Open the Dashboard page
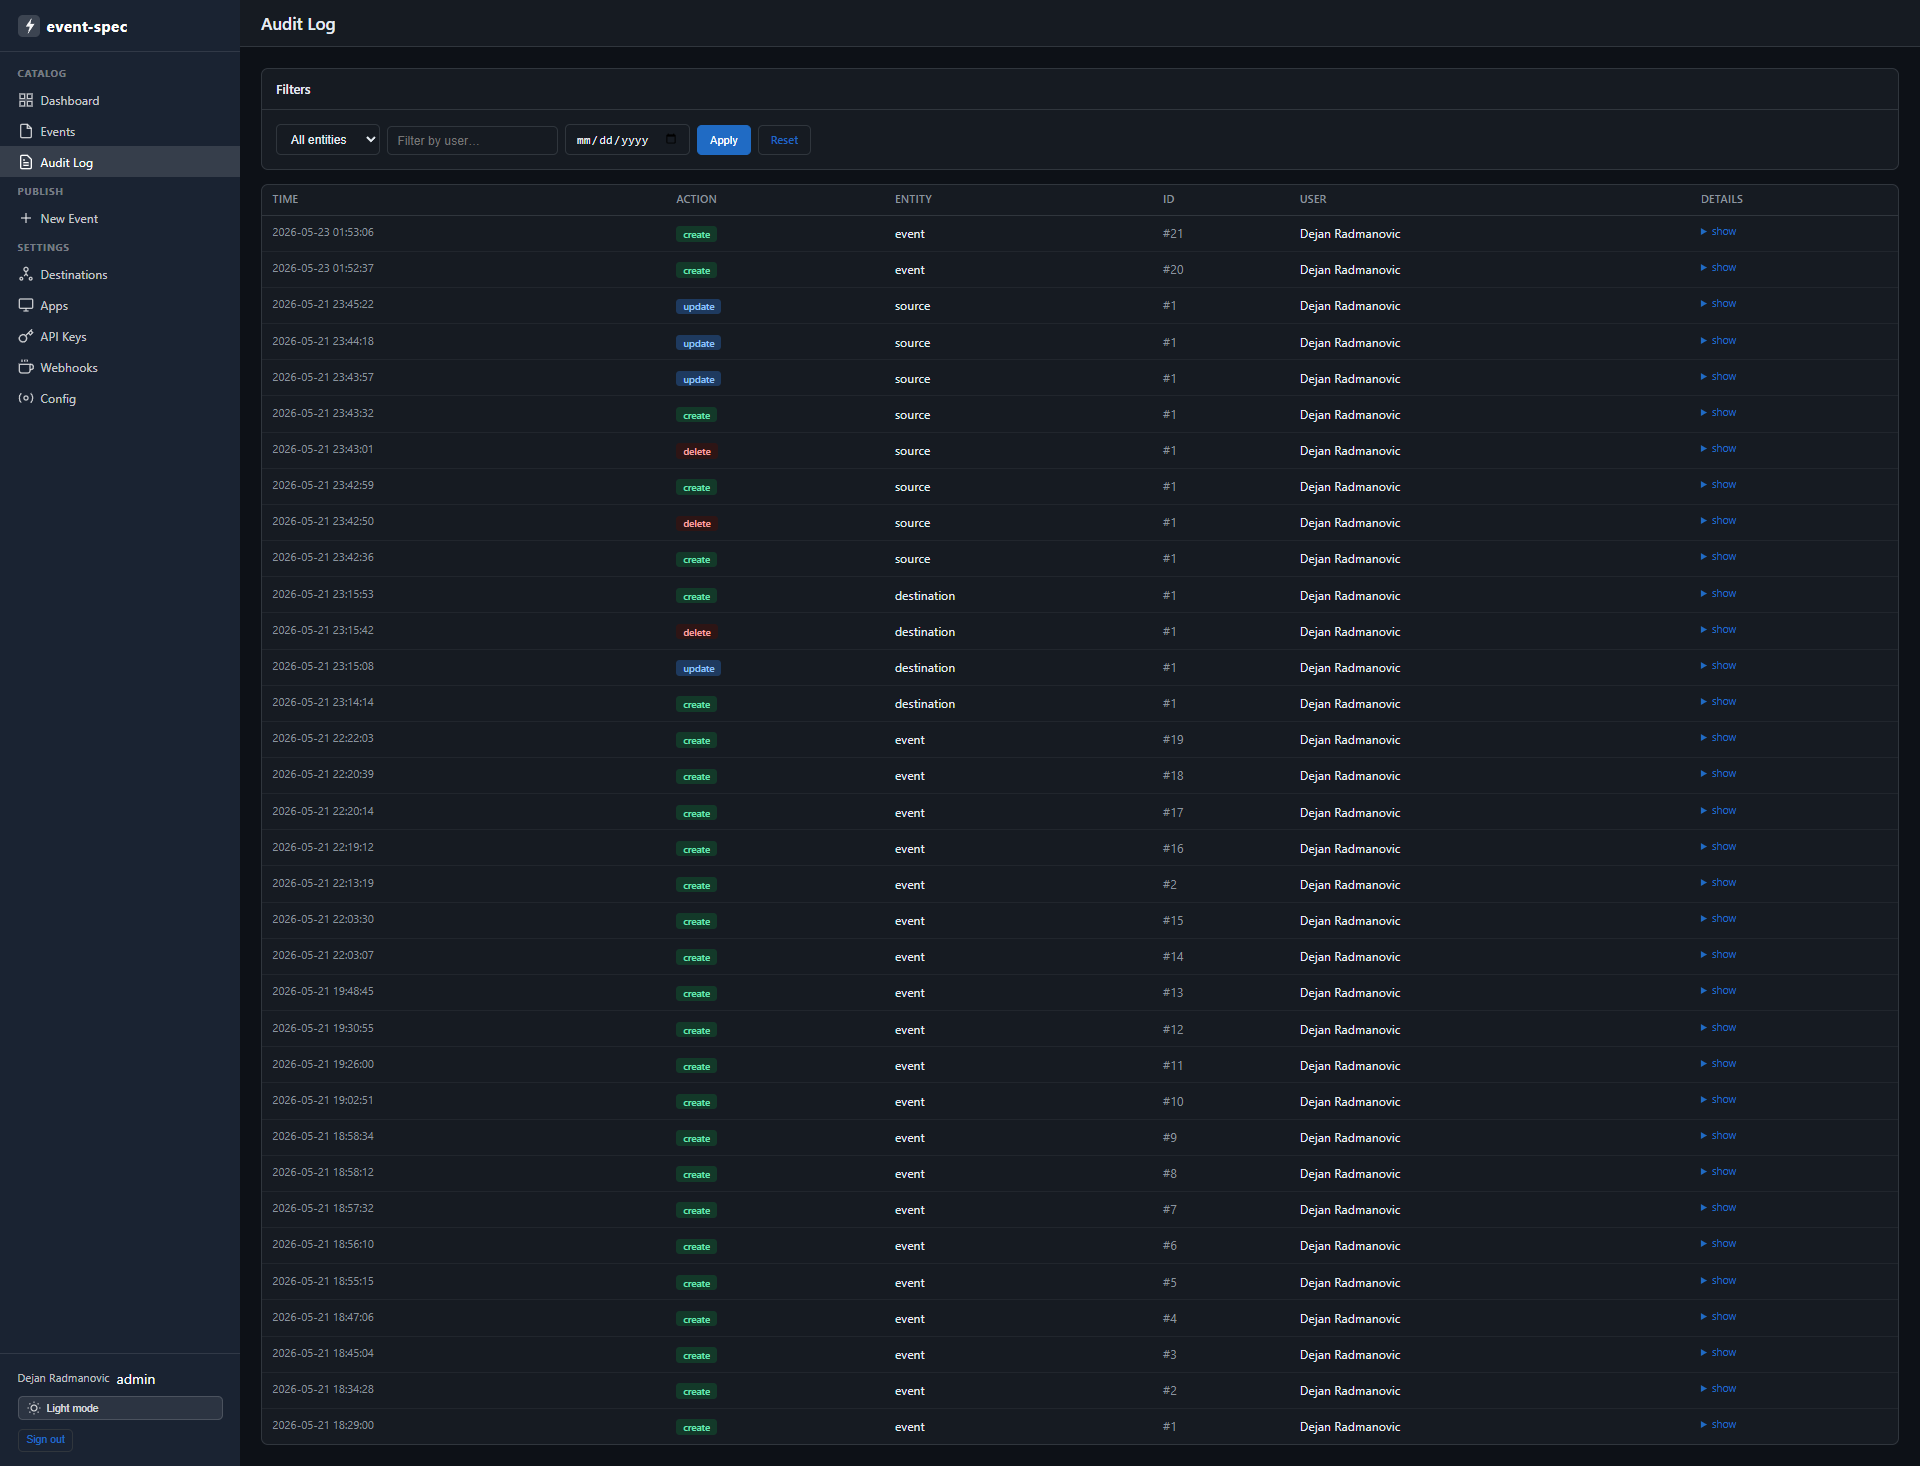Screen dimensions: 1920x1466 (x=120, y=100)
